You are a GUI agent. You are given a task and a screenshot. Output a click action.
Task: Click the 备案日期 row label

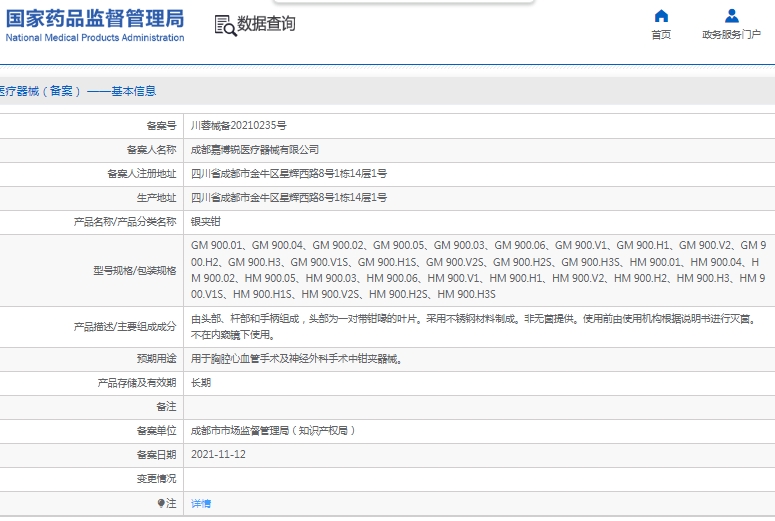156,454
